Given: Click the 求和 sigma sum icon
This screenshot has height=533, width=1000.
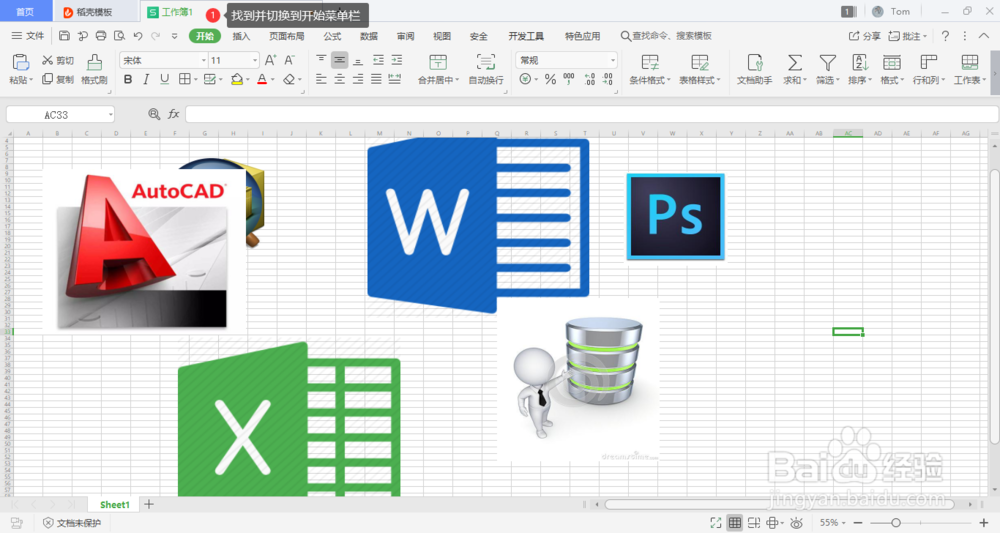Looking at the screenshot, I should tap(795, 62).
